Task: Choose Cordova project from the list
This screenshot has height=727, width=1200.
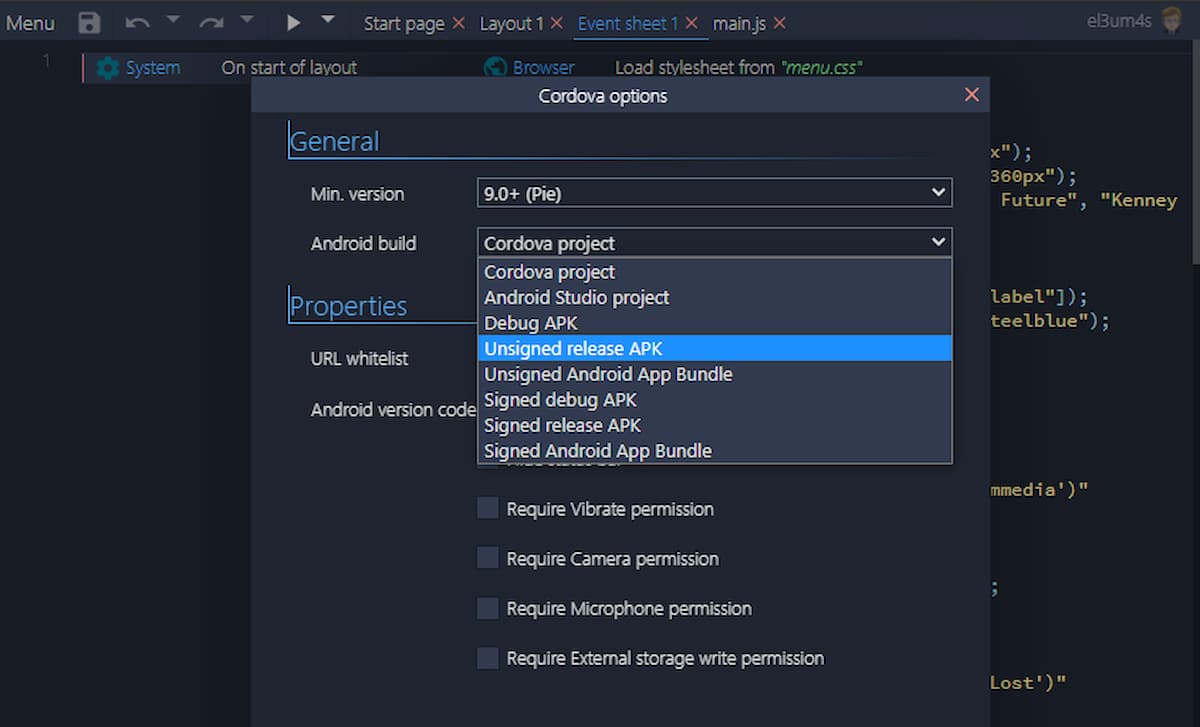Action: pos(714,272)
